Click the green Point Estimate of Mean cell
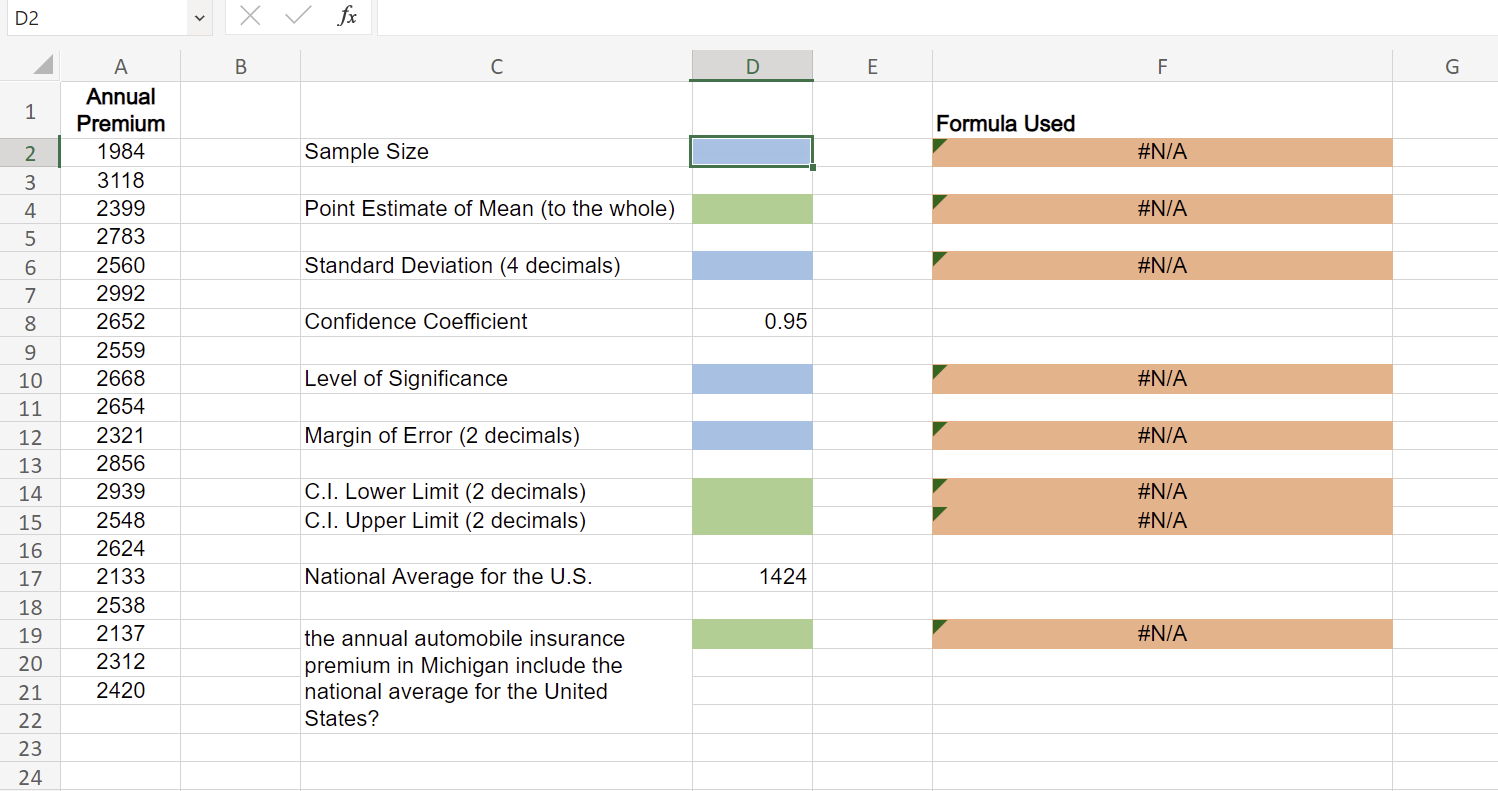The image size is (1498, 791). (751, 208)
